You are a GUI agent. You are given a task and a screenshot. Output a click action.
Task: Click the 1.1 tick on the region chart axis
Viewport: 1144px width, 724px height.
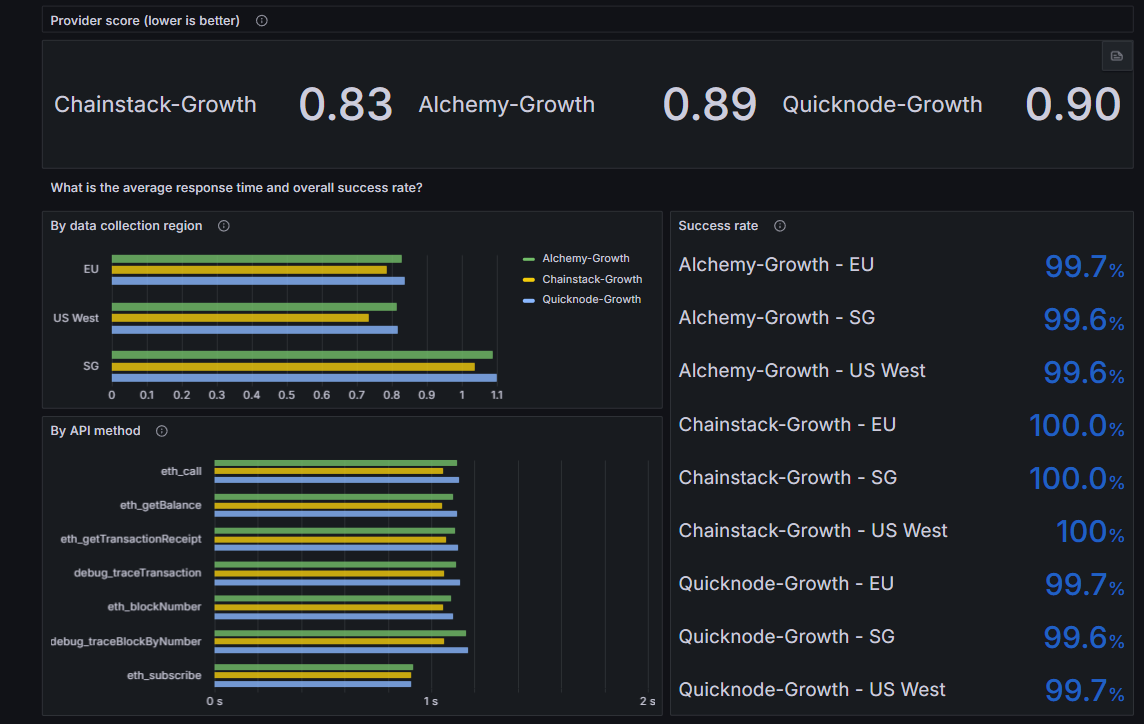497,395
